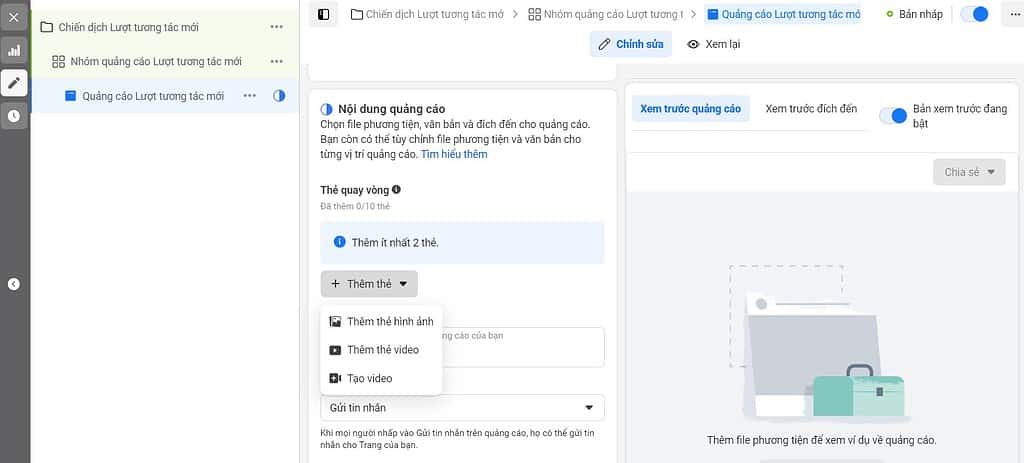Open options menu for Chiến dịch row
The image size is (1024, 463).
pyautogui.click(x=277, y=27)
